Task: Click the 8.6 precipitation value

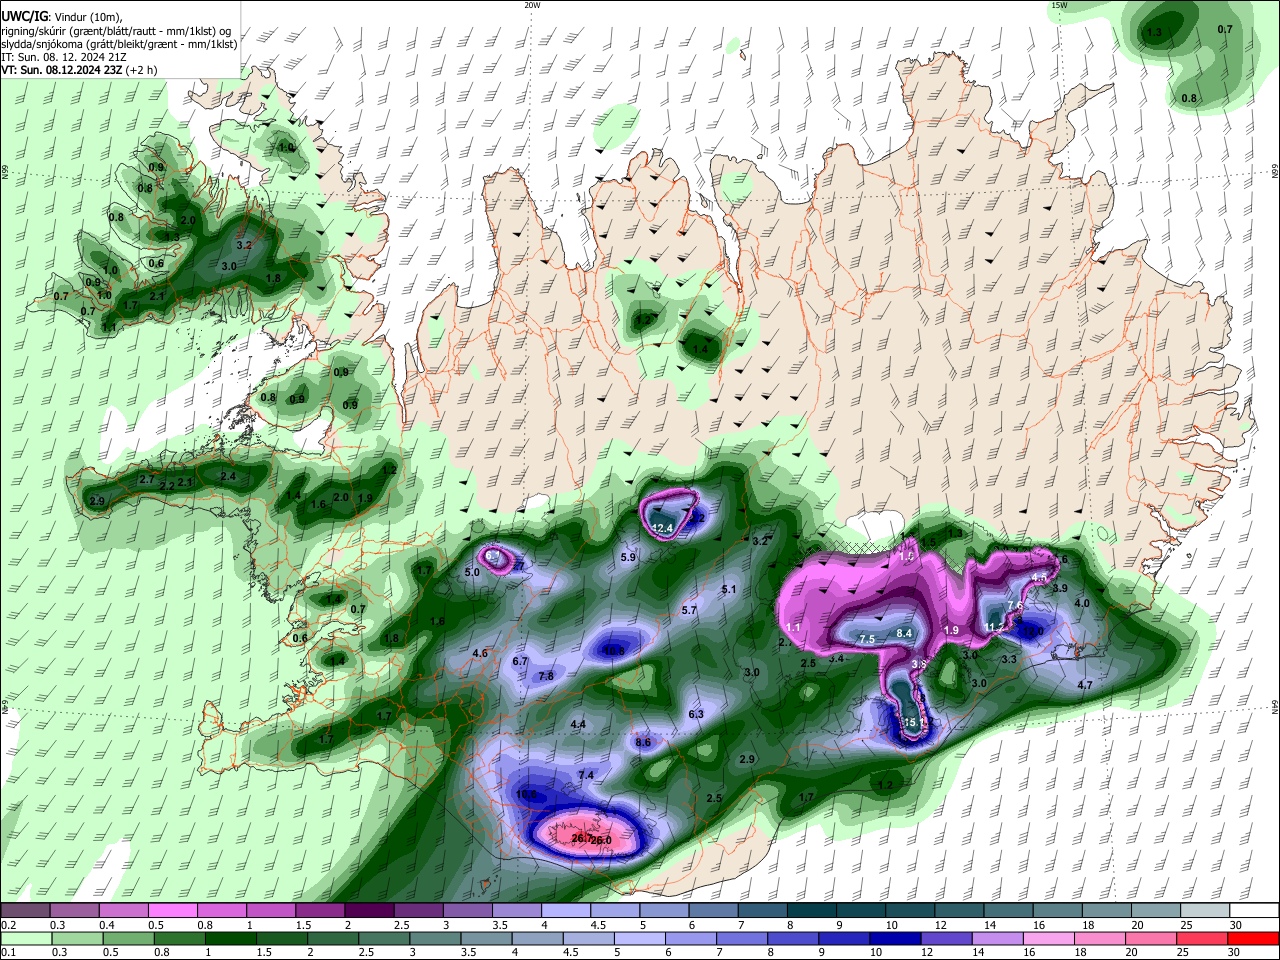Action: pos(643,742)
